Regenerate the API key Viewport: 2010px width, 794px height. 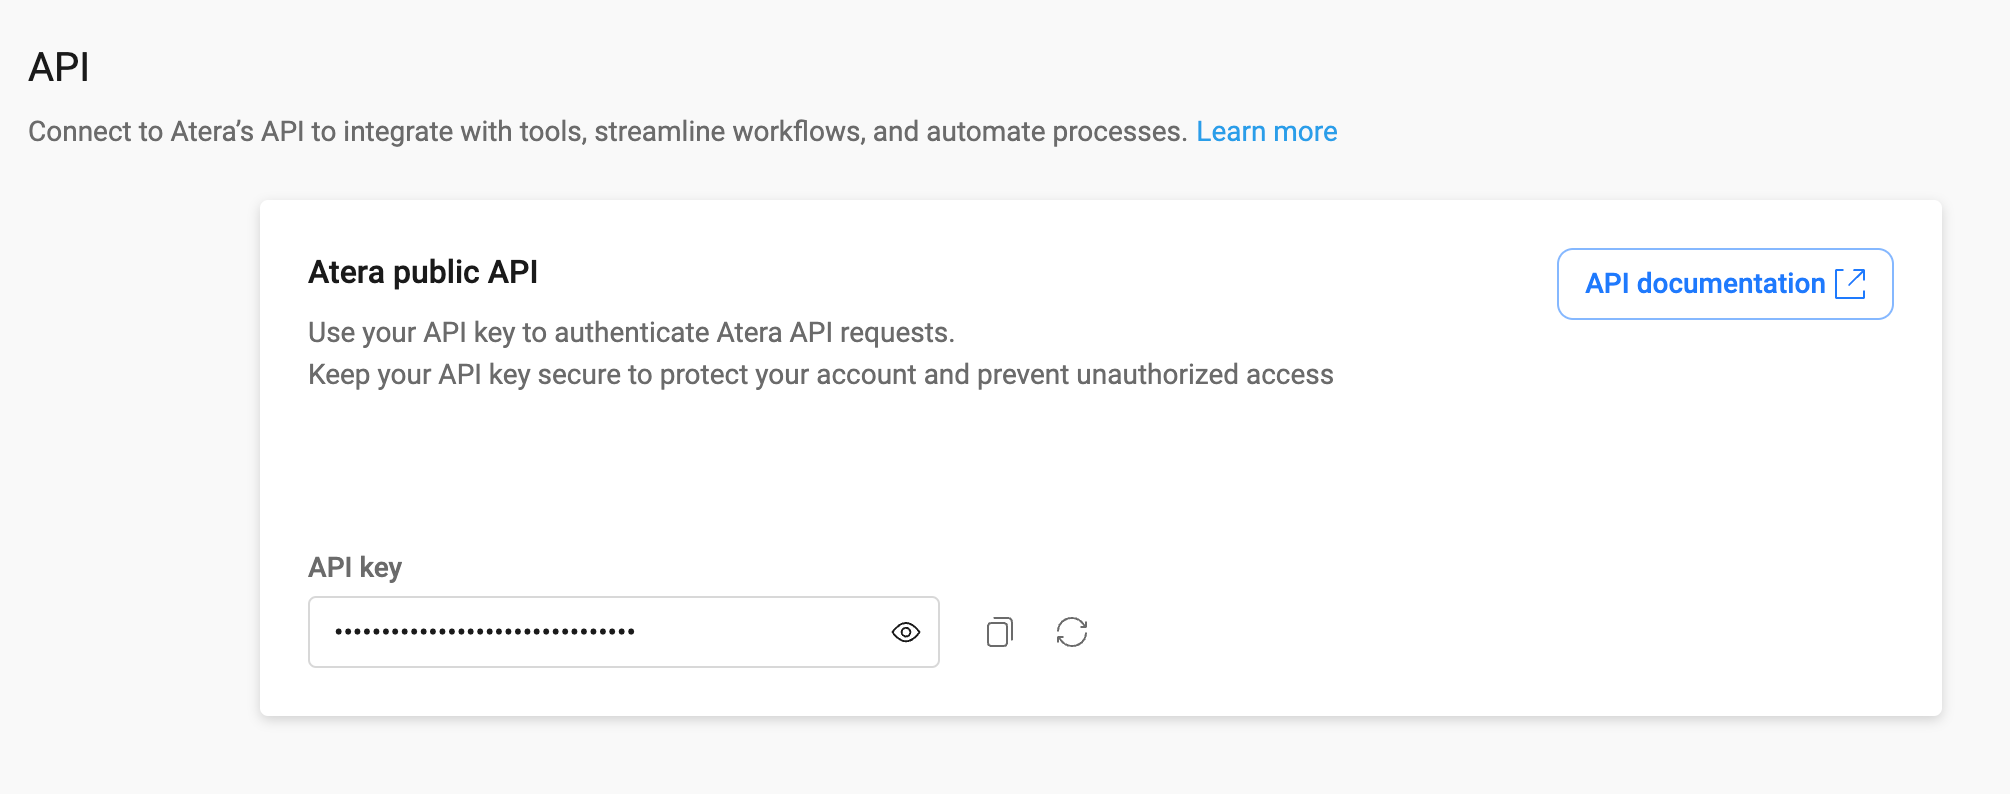click(1072, 632)
